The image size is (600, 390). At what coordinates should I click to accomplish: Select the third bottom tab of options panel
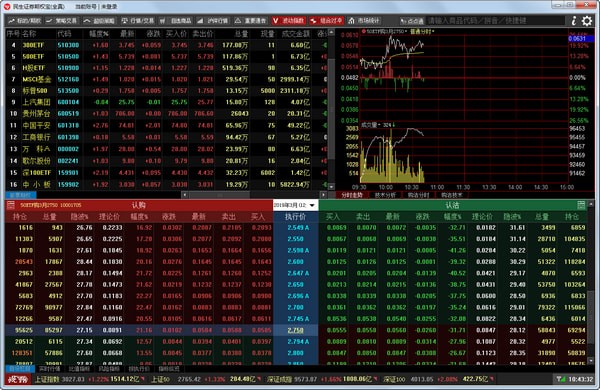tap(79, 369)
